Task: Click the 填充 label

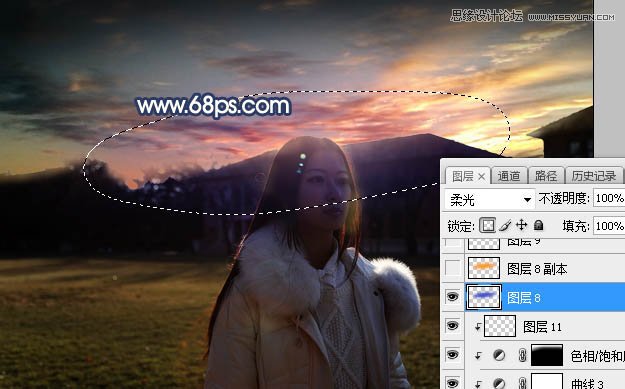Action: click(576, 226)
